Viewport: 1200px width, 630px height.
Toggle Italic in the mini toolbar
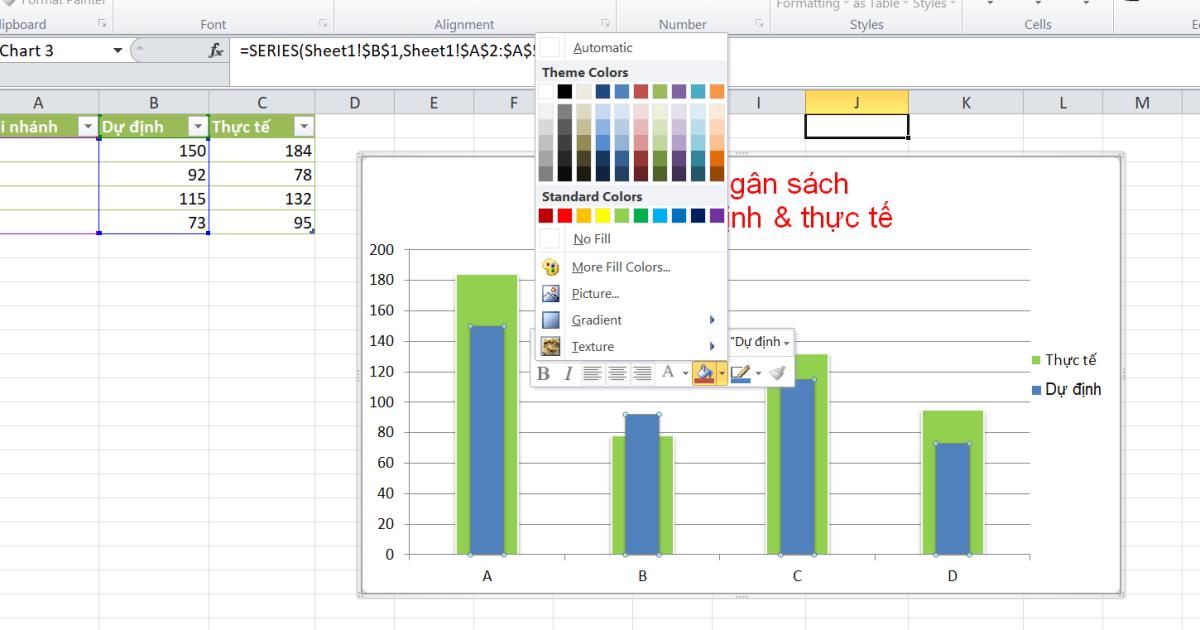(x=568, y=373)
